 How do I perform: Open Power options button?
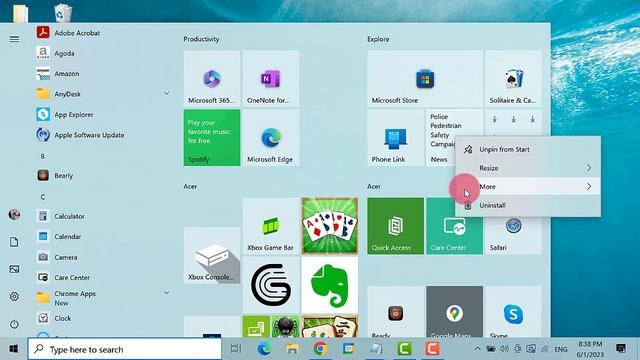(x=14, y=324)
